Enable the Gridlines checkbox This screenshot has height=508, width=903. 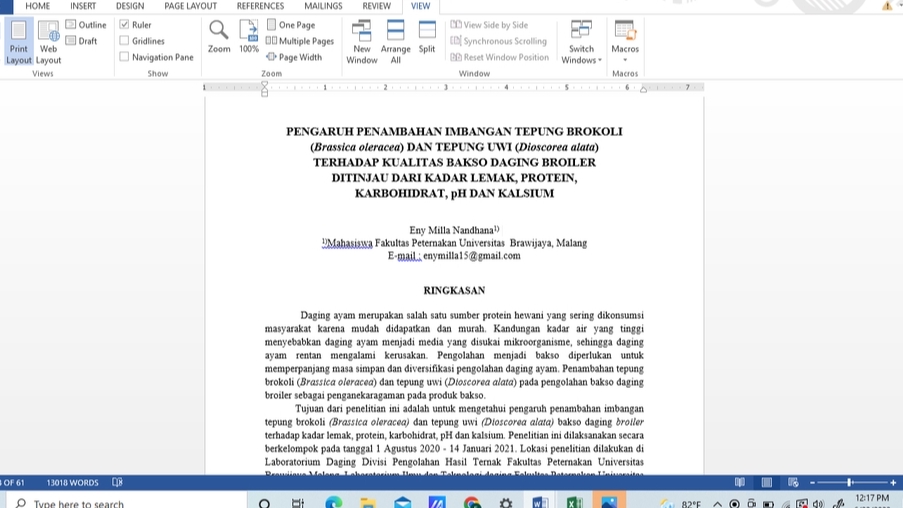124,41
